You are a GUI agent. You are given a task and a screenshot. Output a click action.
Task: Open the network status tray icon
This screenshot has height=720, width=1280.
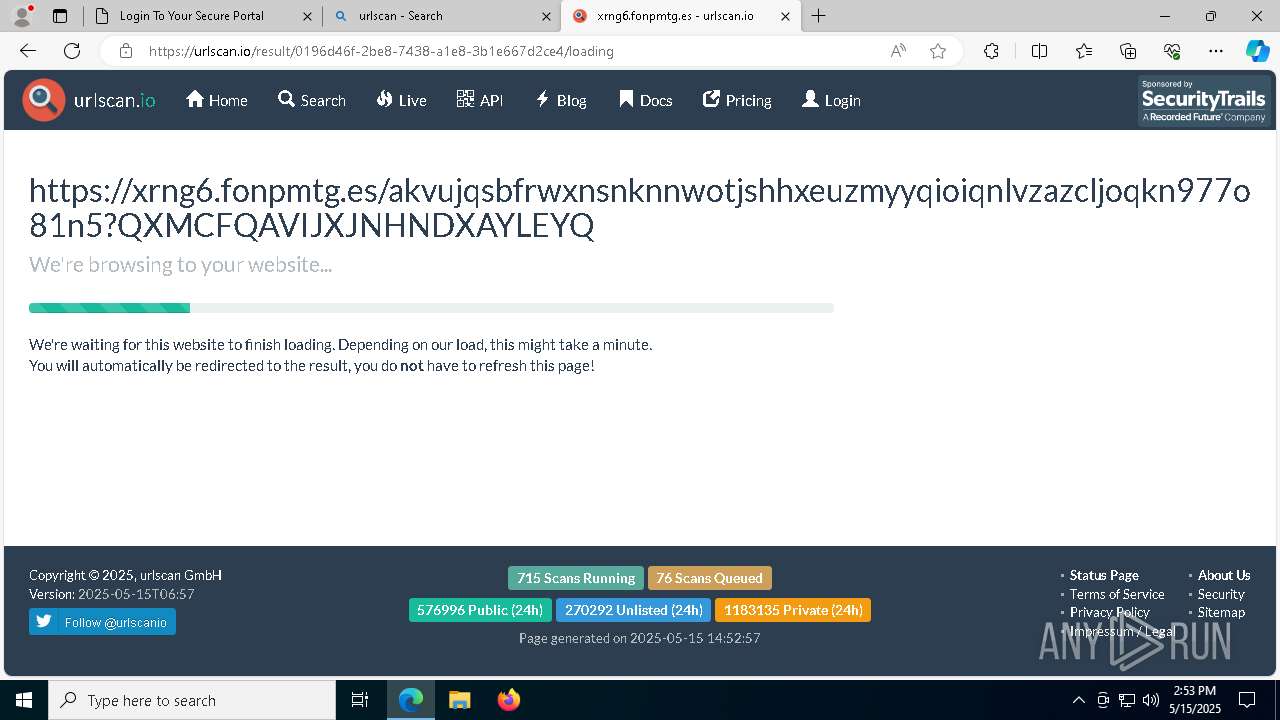click(x=1127, y=700)
